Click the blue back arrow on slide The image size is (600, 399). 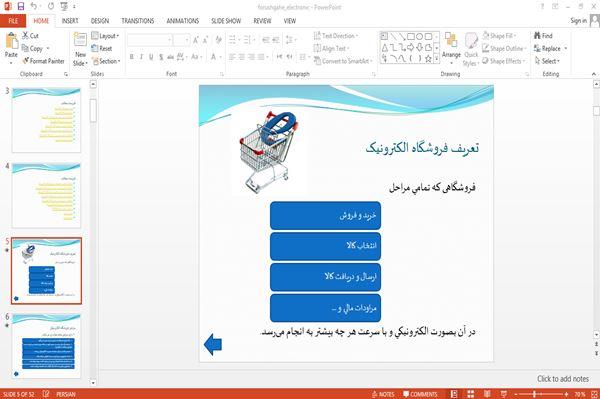(x=213, y=344)
